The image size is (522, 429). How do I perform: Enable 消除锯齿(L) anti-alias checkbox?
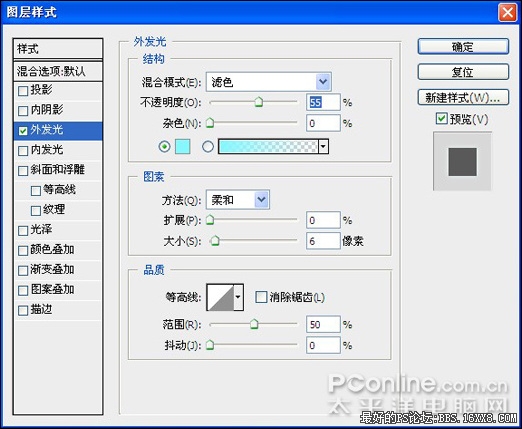pyautogui.click(x=261, y=297)
